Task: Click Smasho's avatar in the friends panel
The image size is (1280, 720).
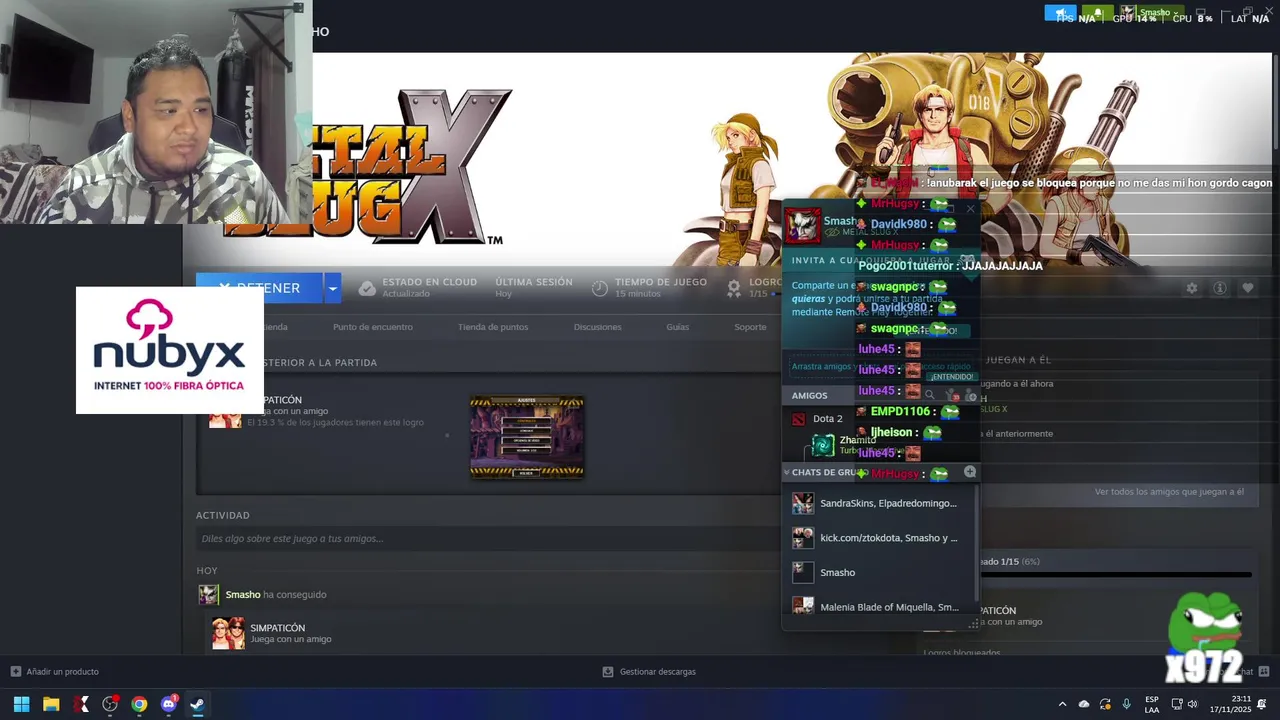Action: (802, 225)
